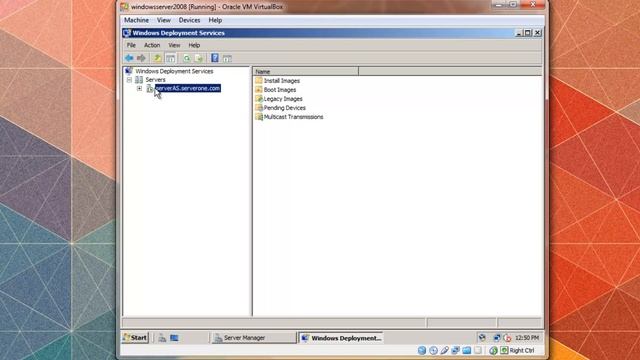The height and width of the screenshot is (360, 640).
Task: Click the Refresh toolbar icon
Action: (x=187, y=58)
